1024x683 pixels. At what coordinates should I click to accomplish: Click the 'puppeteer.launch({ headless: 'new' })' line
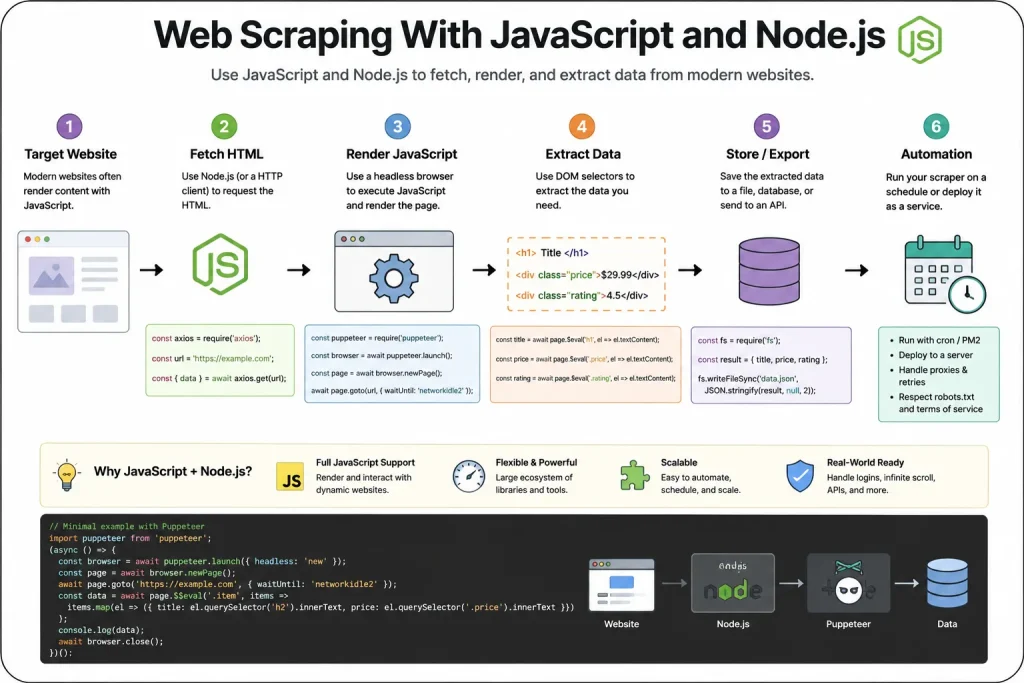[202, 561]
